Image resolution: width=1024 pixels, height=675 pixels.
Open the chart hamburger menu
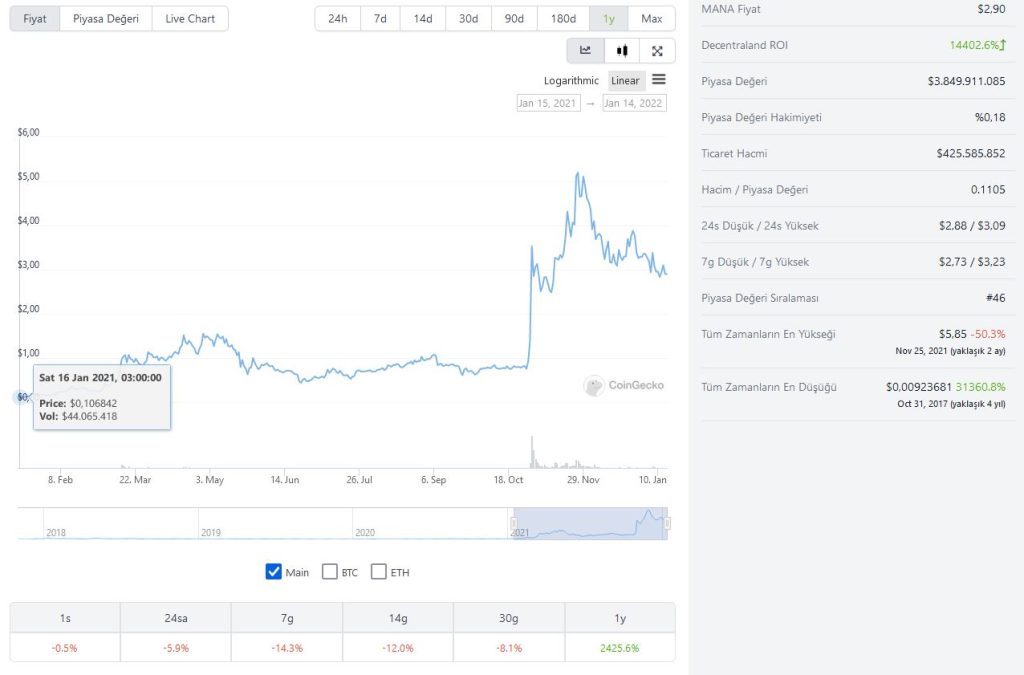point(659,80)
